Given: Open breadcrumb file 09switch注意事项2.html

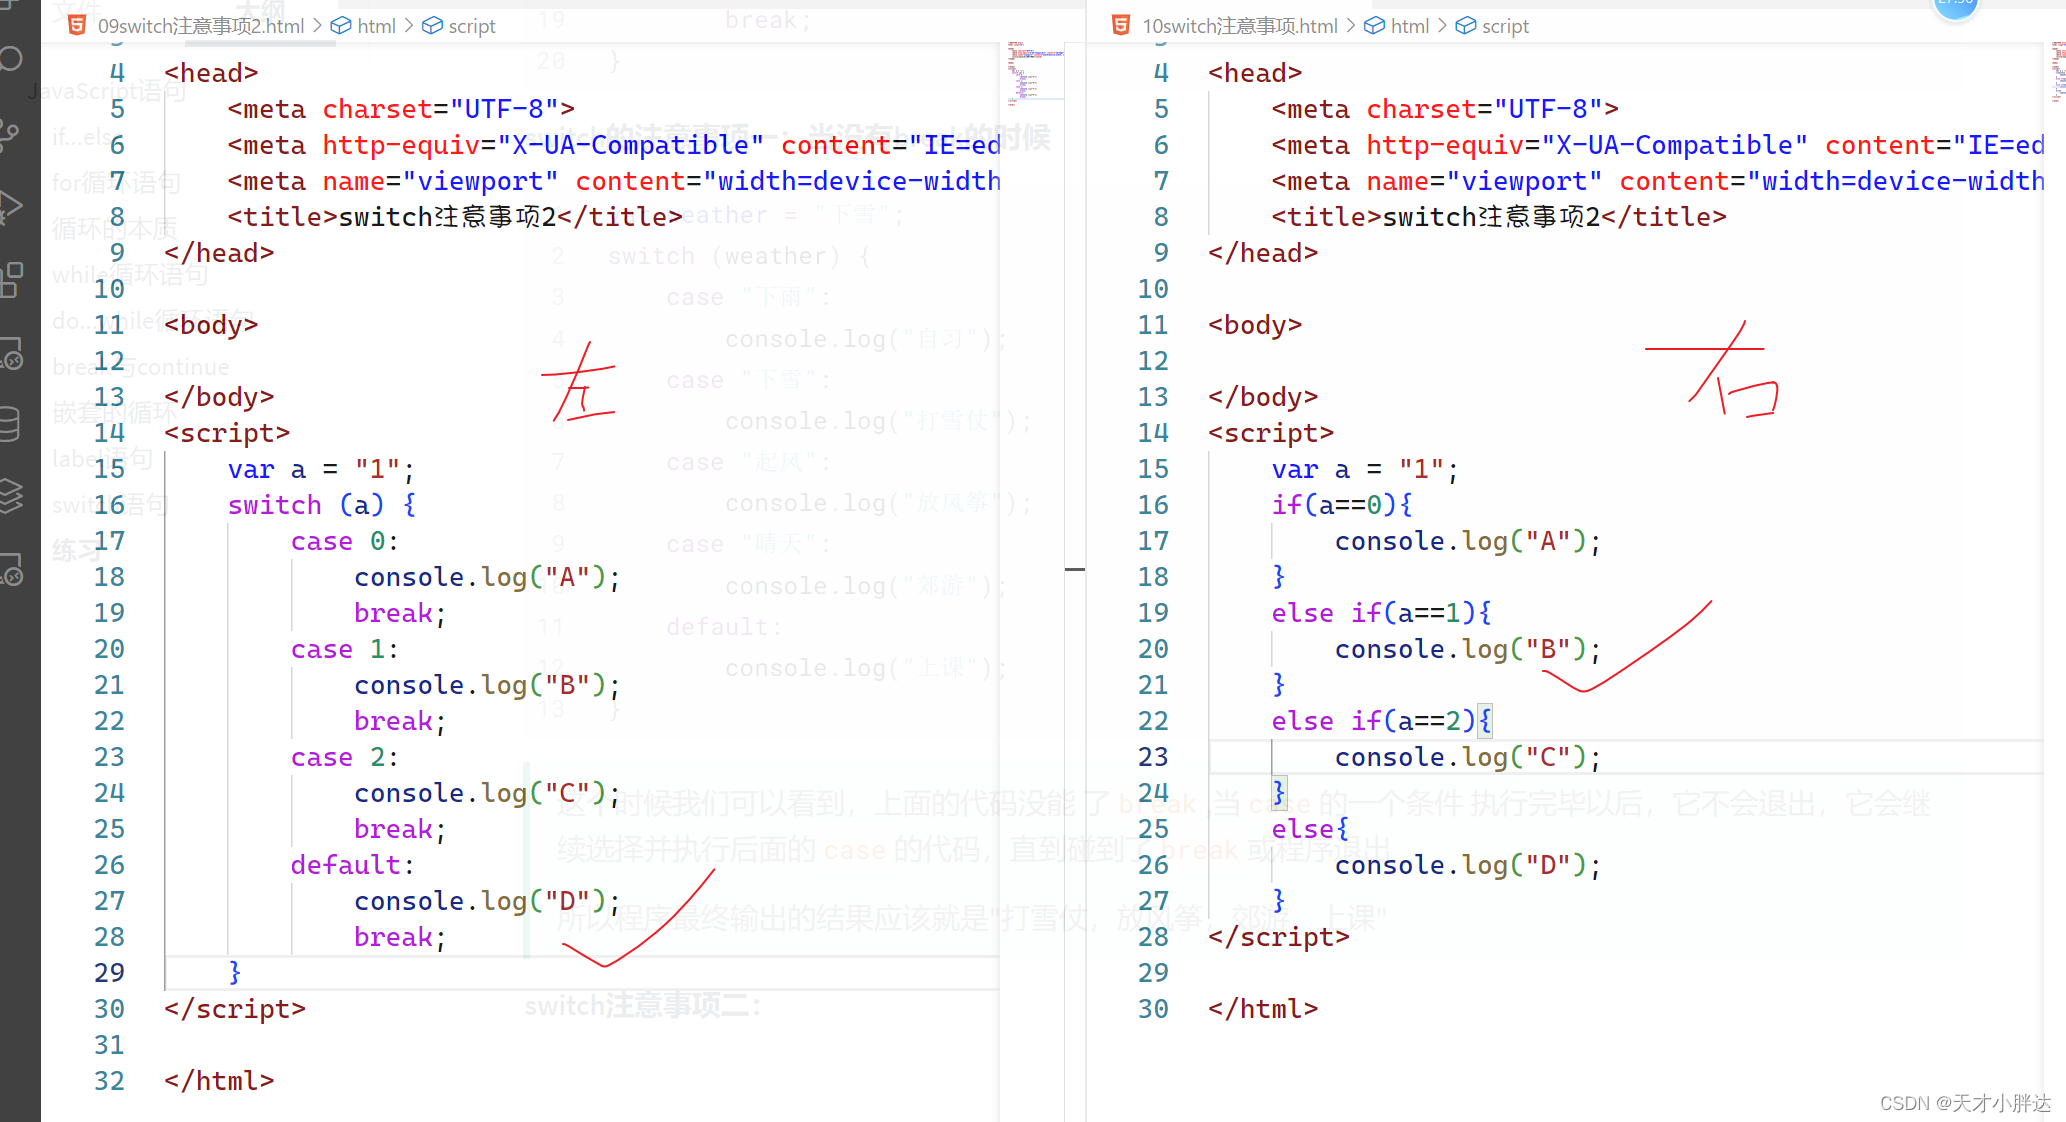Looking at the screenshot, I should tap(201, 26).
